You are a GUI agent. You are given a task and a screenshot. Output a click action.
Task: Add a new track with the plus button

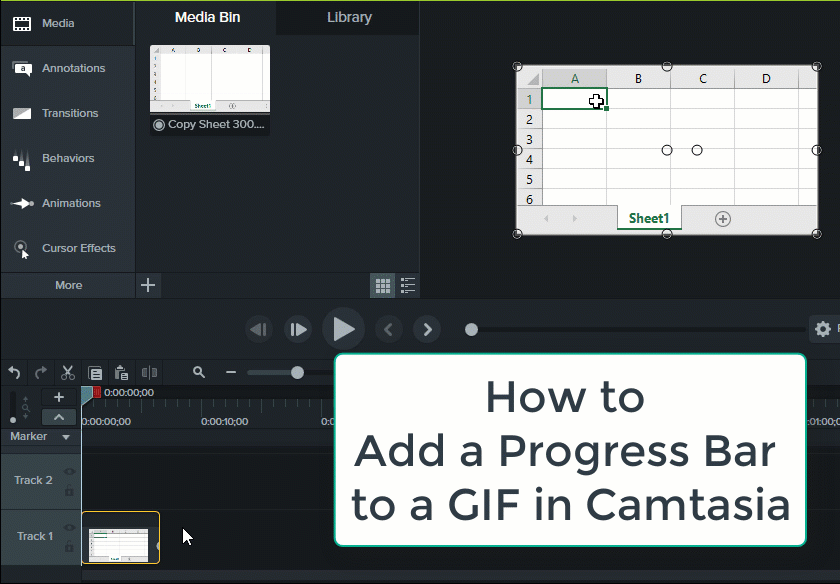[58, 396]
